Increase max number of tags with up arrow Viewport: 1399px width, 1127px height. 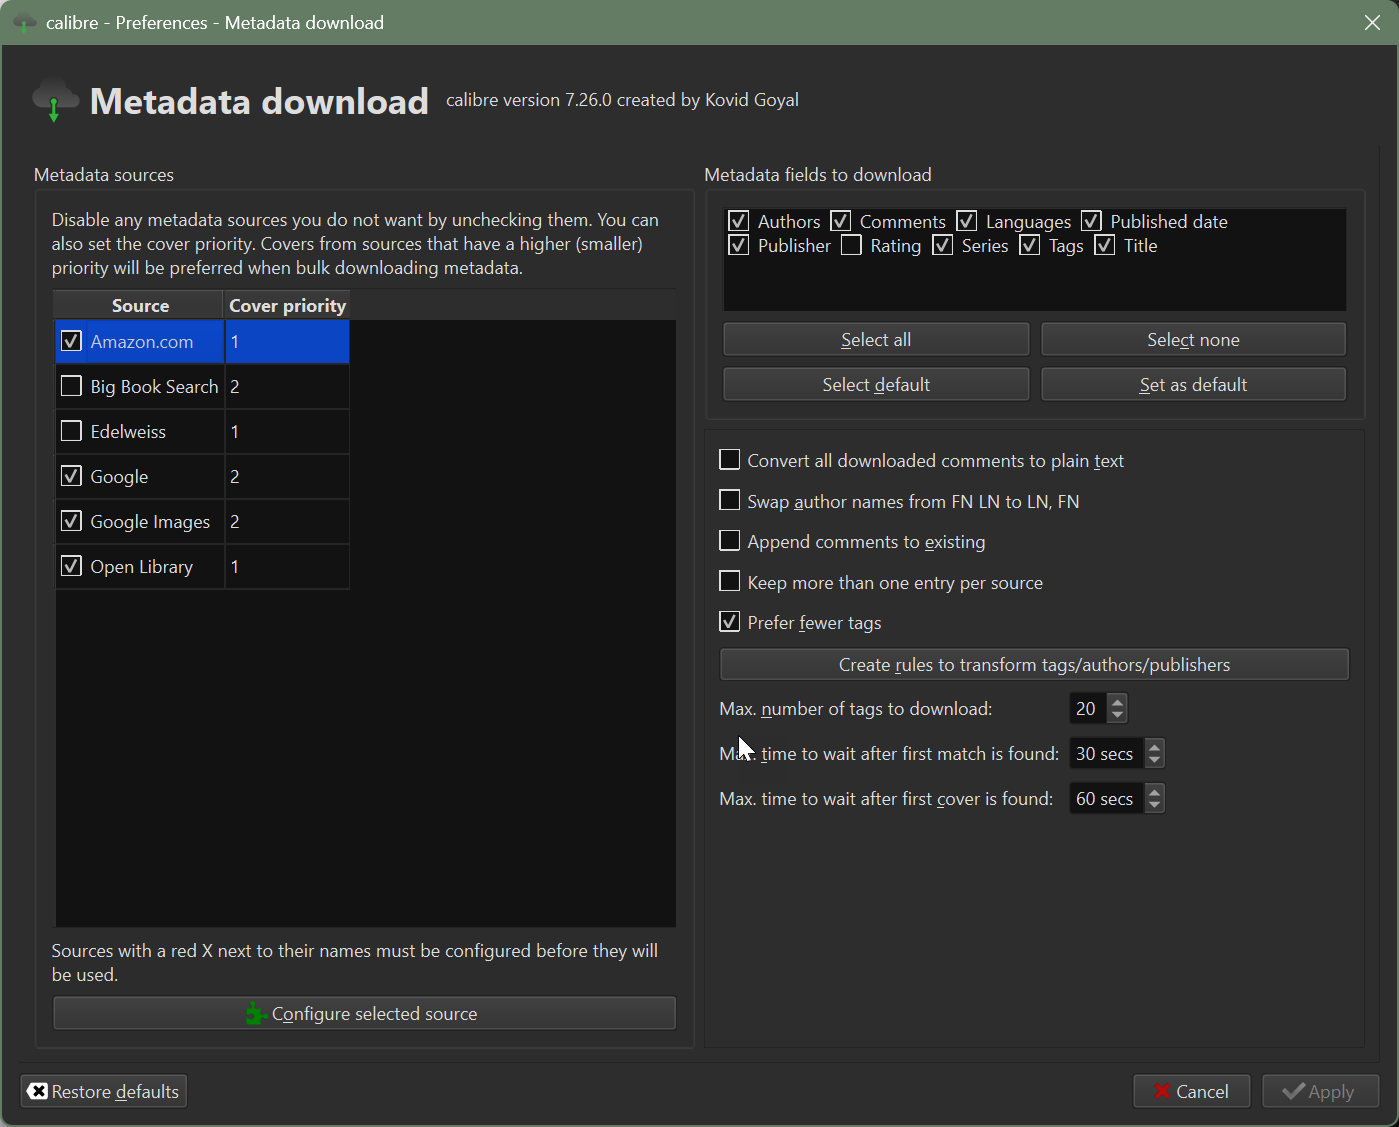(1118, 701)
